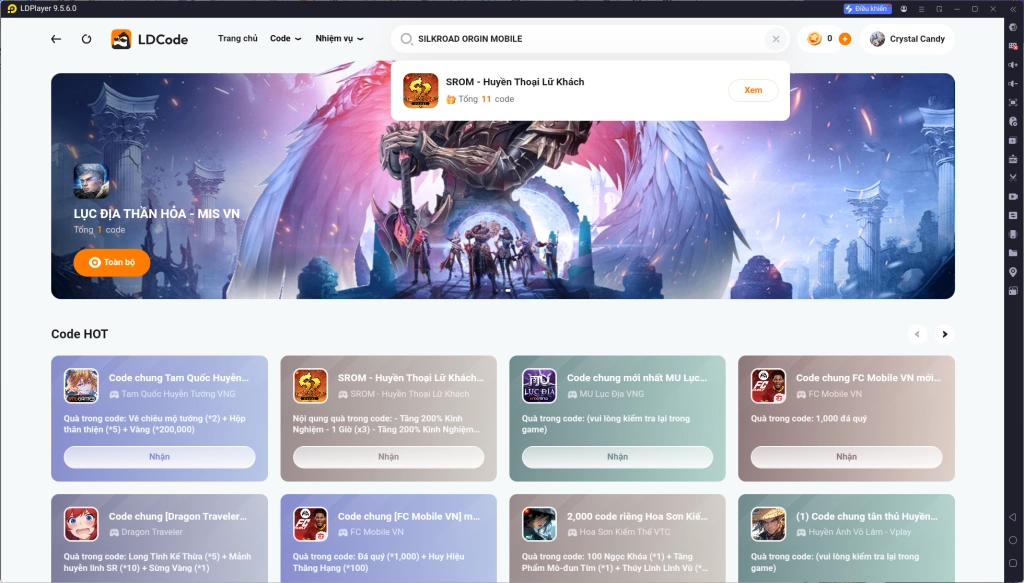Open the LDCode logo home link

point(150,39)
